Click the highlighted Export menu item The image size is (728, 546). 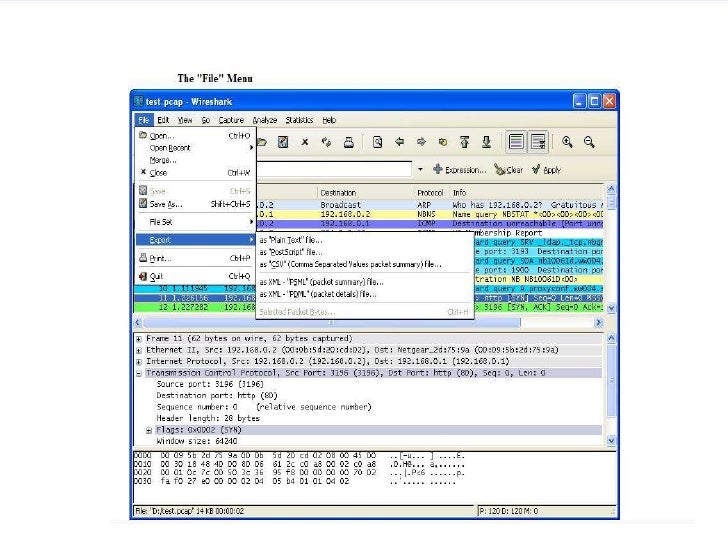pyautogui.click(x=195, y=240)
